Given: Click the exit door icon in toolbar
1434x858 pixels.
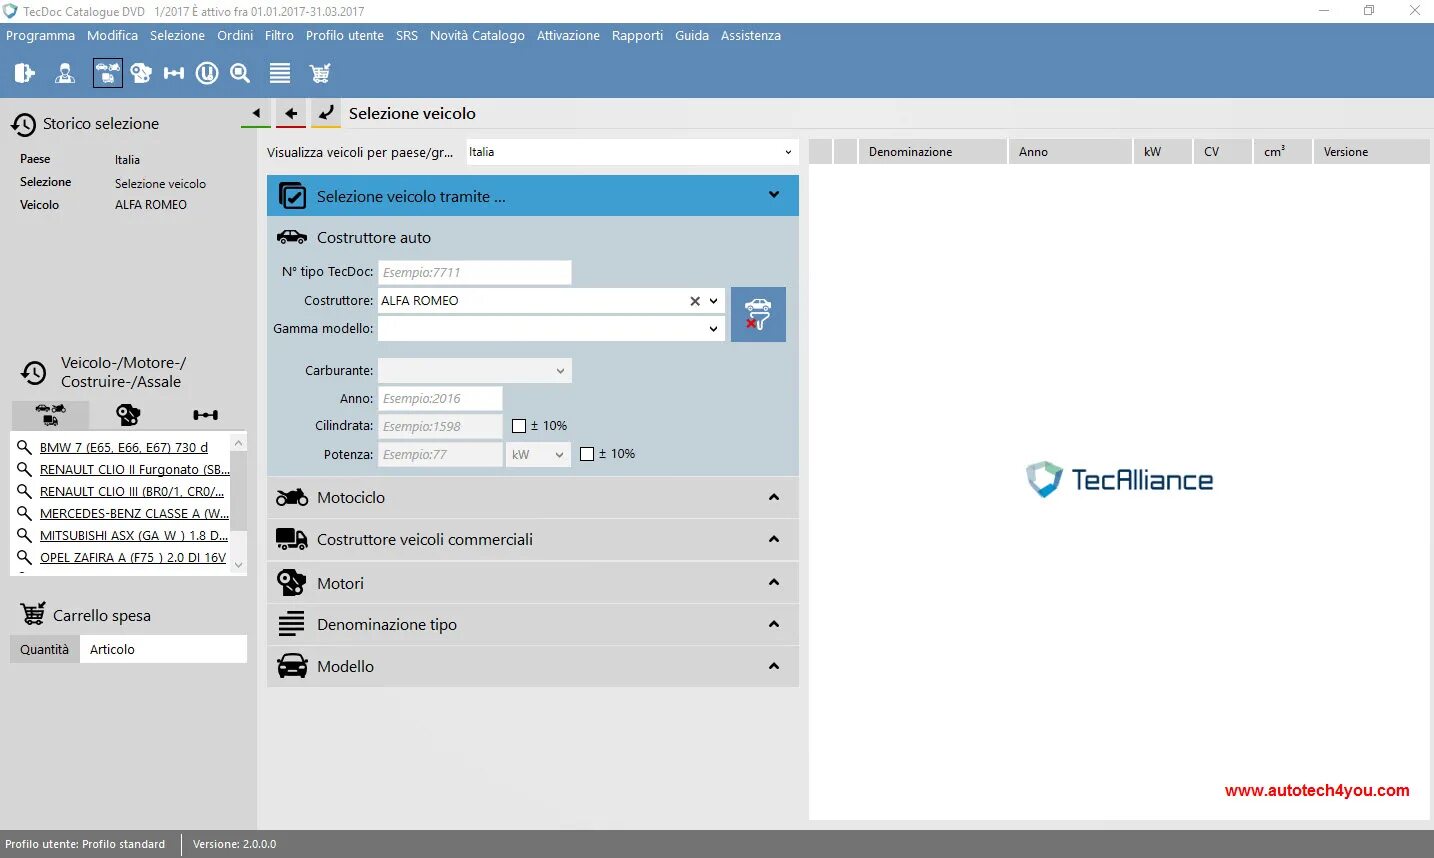Looking at the screenshot, I should [25, 73].
